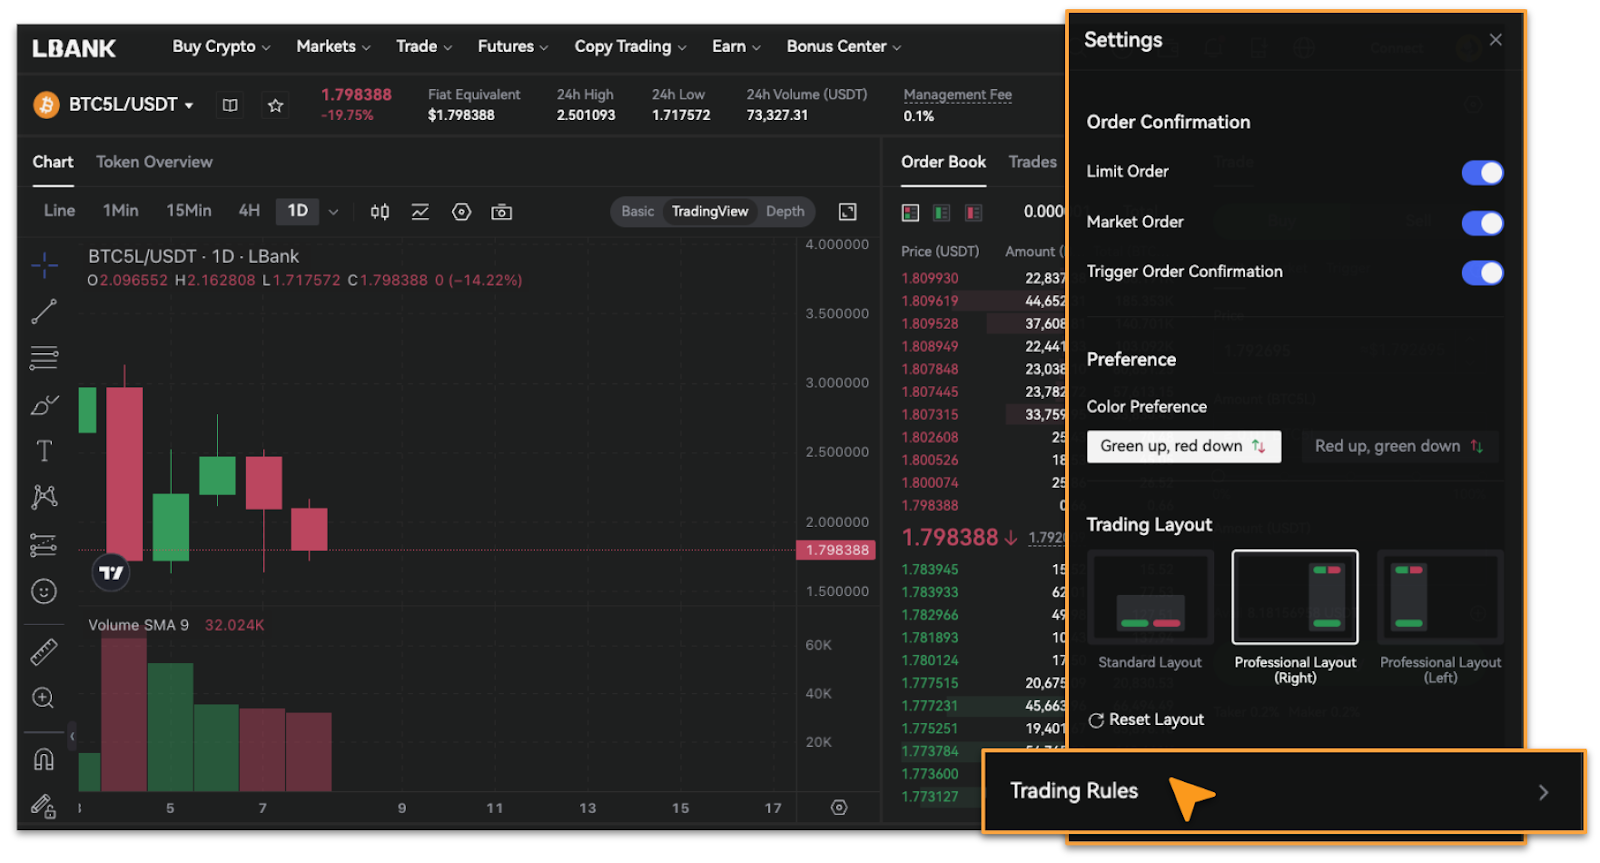Image resolution: width=1600 pixels, height=863 pixels.
Task: Add BTC5L/USDT to favorites with star
Action: coord(276,105)
